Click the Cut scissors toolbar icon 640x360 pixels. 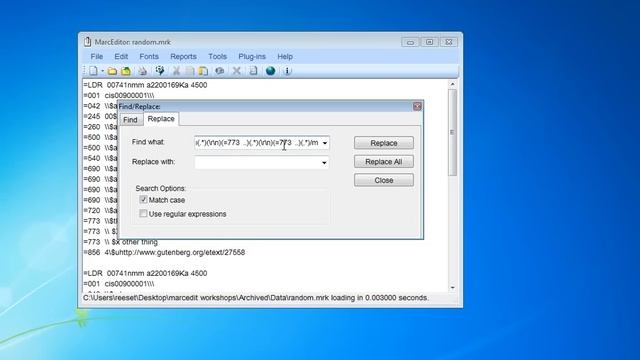point(176,71)
